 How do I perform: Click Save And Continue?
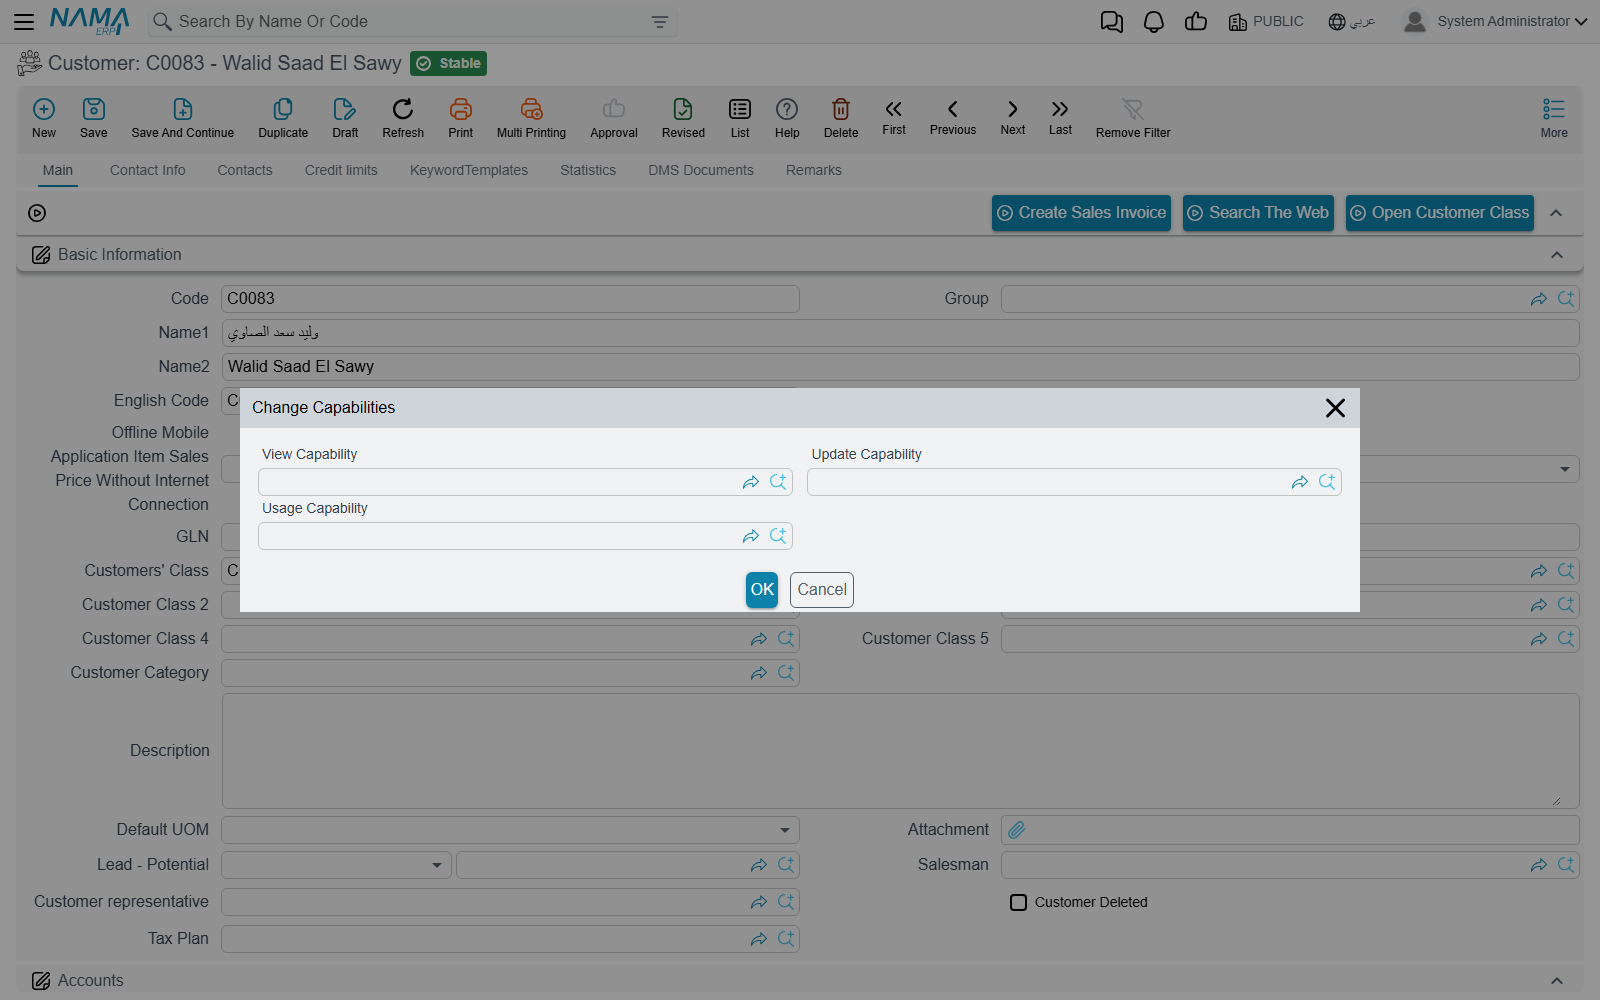[183, 118]
